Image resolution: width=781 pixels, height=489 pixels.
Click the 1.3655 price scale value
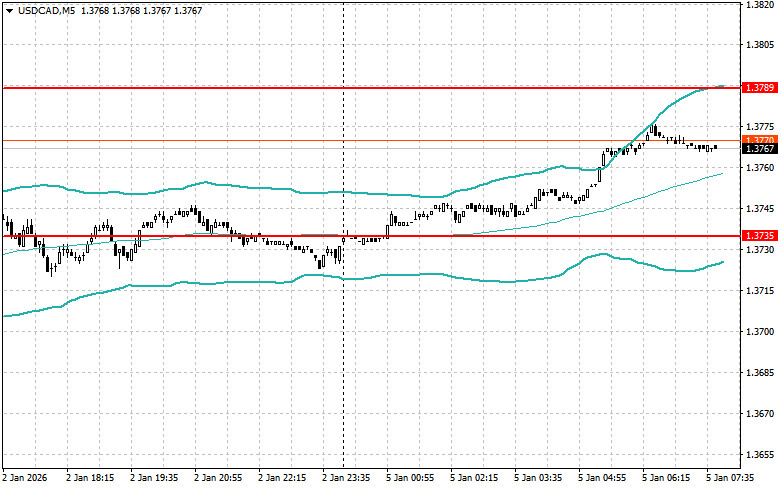pyautogui.click(x=760, y=455)
